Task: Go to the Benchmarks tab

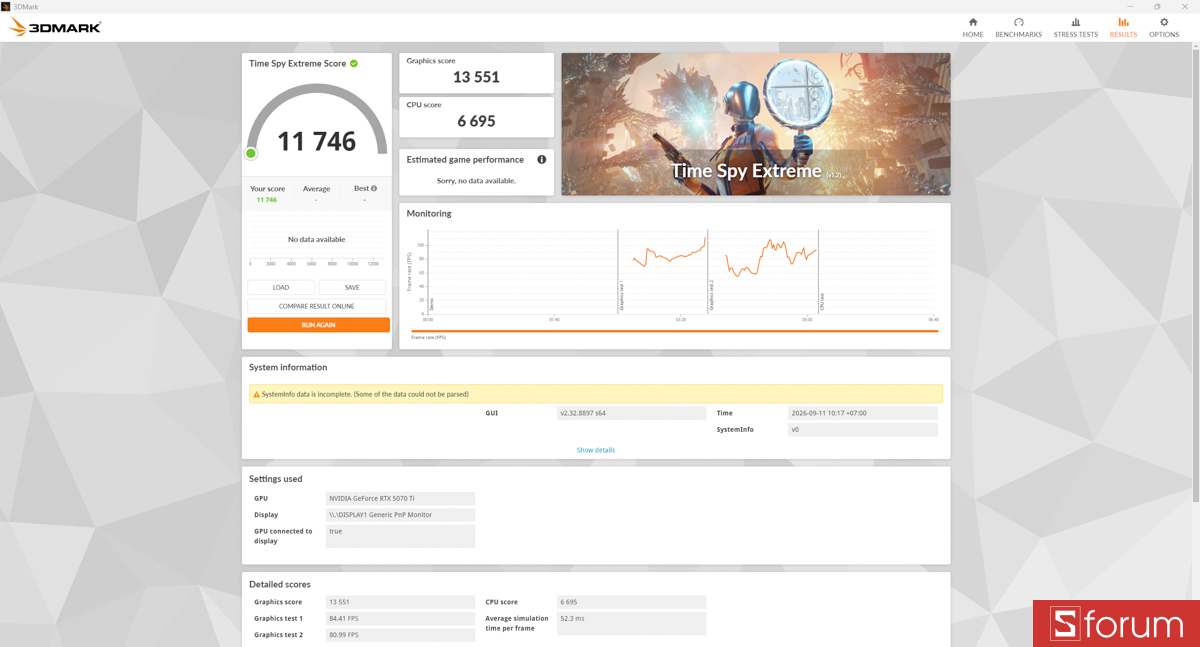Action: pos(1018,28)
